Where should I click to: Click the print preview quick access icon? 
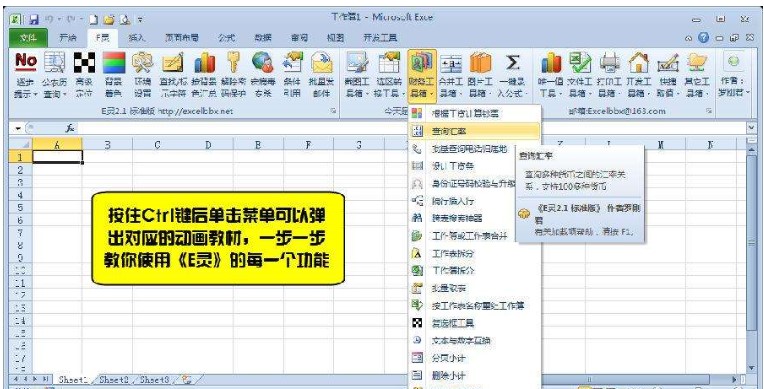click(125, 20)
